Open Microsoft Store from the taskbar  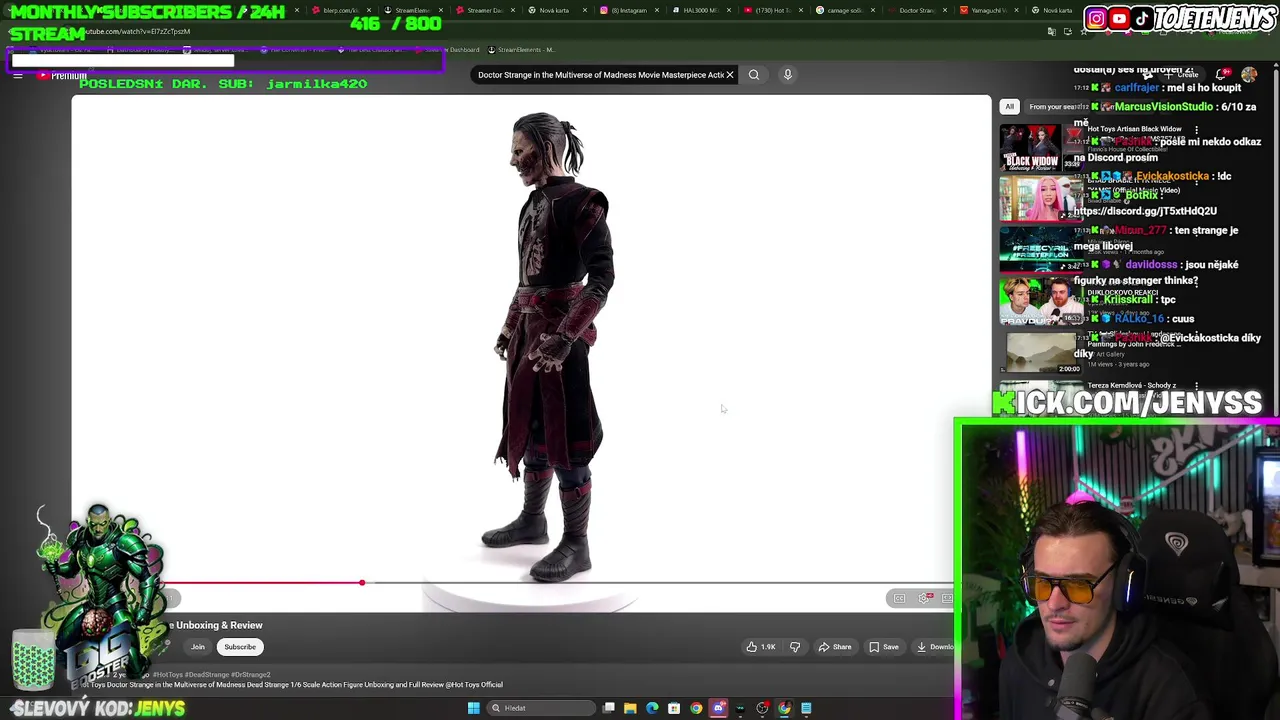(674, 708)
